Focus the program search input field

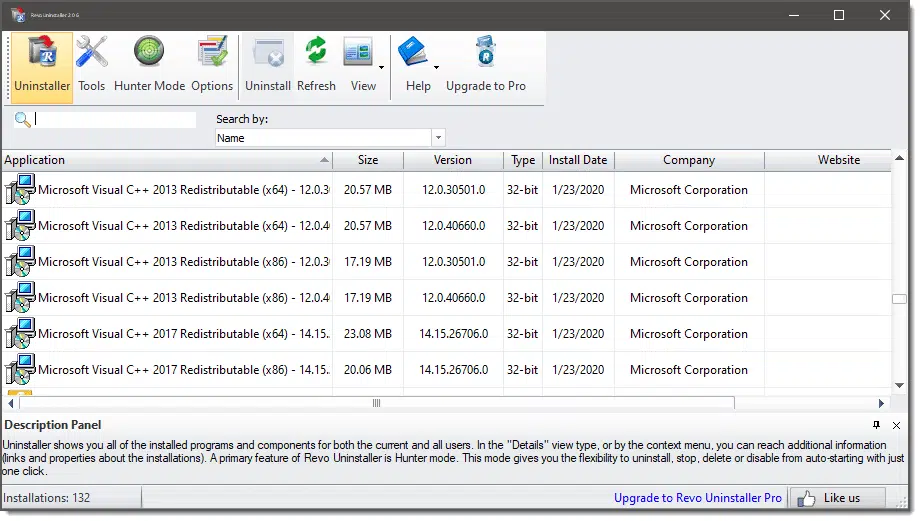click(x=115, y=120)
